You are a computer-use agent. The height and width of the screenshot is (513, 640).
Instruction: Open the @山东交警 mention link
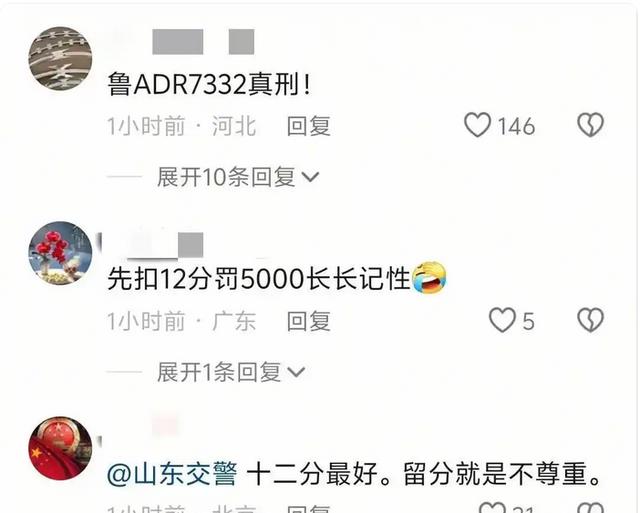[x=172, y=474]
